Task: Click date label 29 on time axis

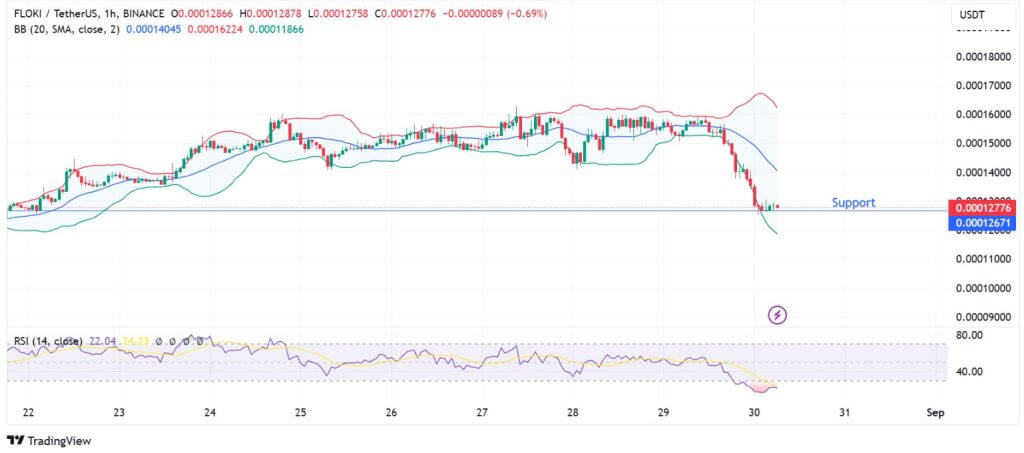Action: coord(664,413)
